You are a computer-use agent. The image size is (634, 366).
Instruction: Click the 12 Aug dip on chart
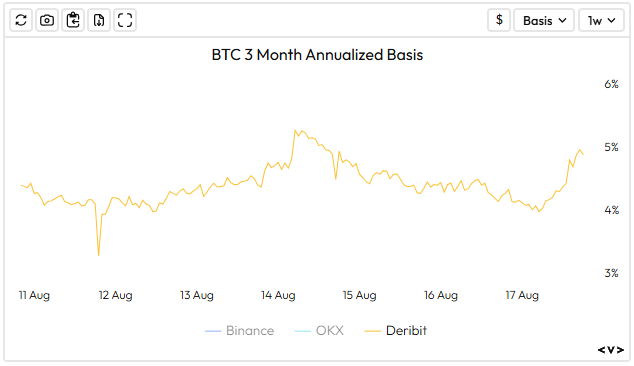click(x=99, y=255)
